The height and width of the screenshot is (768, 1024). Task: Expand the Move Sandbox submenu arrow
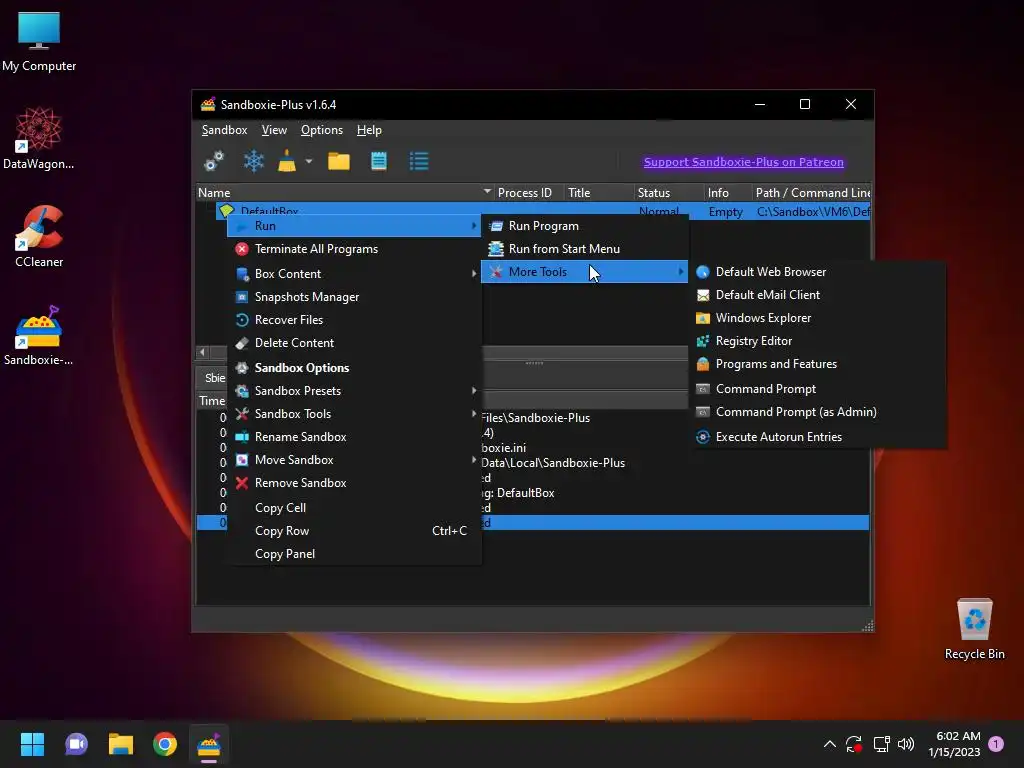point(473,460)
